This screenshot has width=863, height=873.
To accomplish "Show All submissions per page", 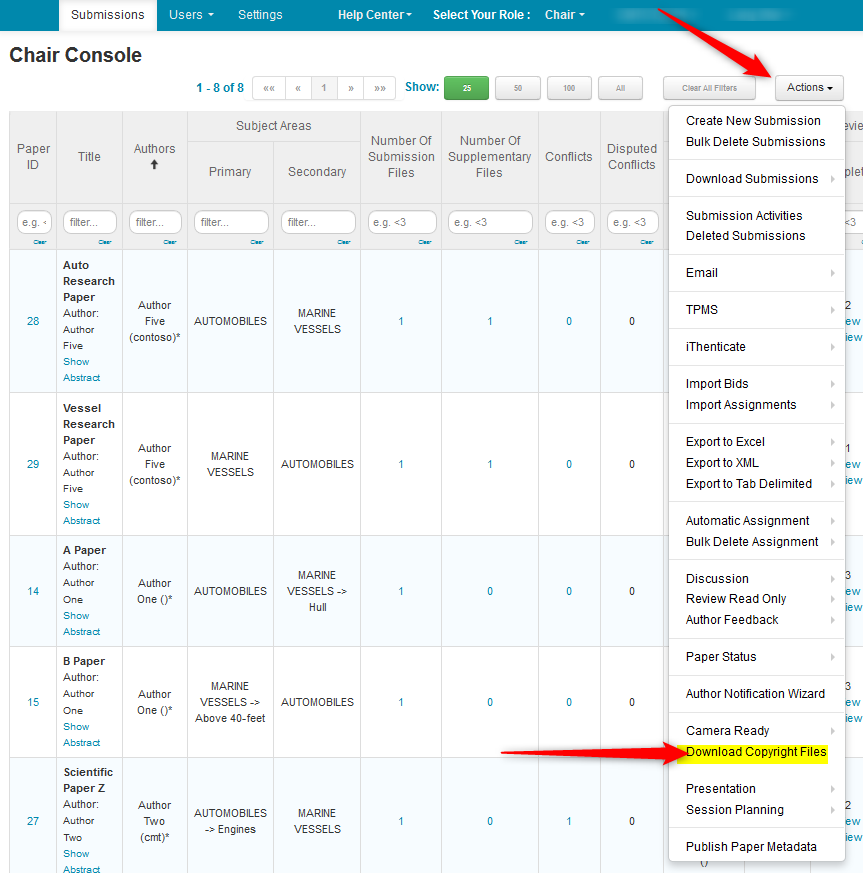I will pyautogui.click(x=620, y=88).
